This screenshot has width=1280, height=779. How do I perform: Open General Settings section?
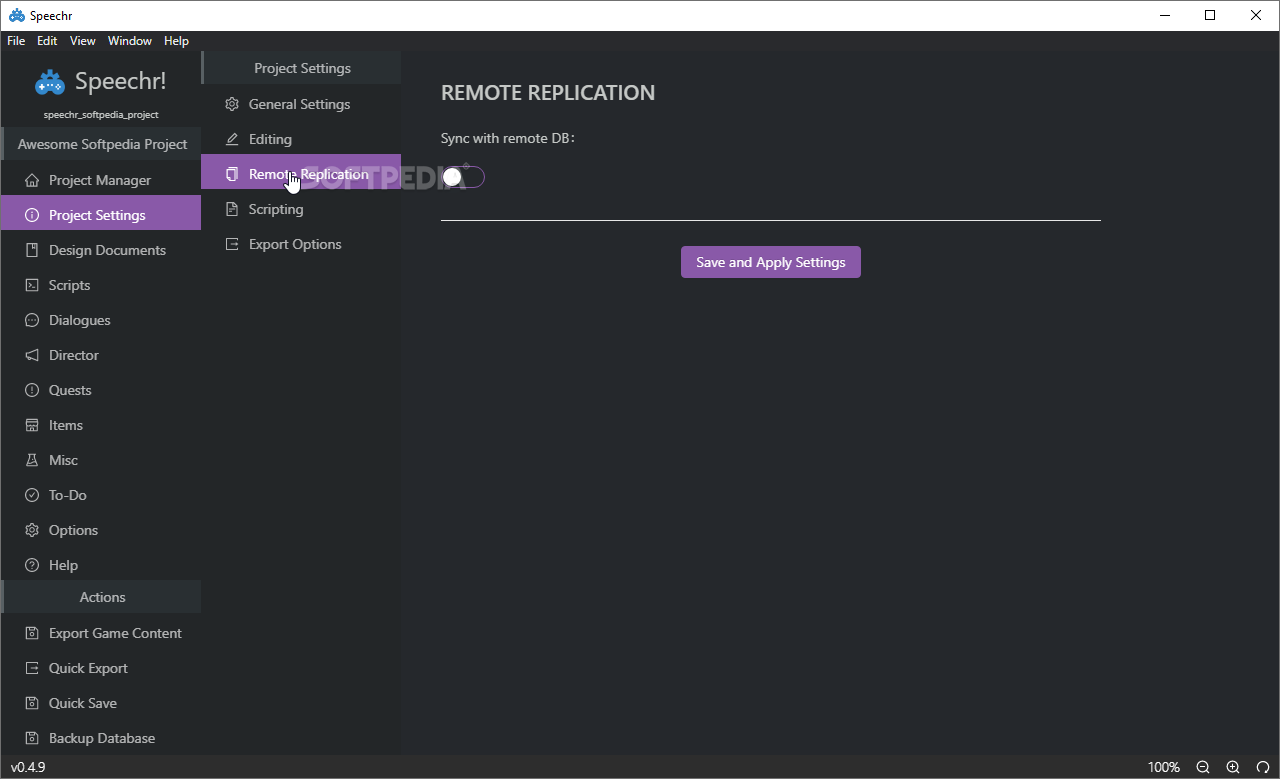click(301, 104)
